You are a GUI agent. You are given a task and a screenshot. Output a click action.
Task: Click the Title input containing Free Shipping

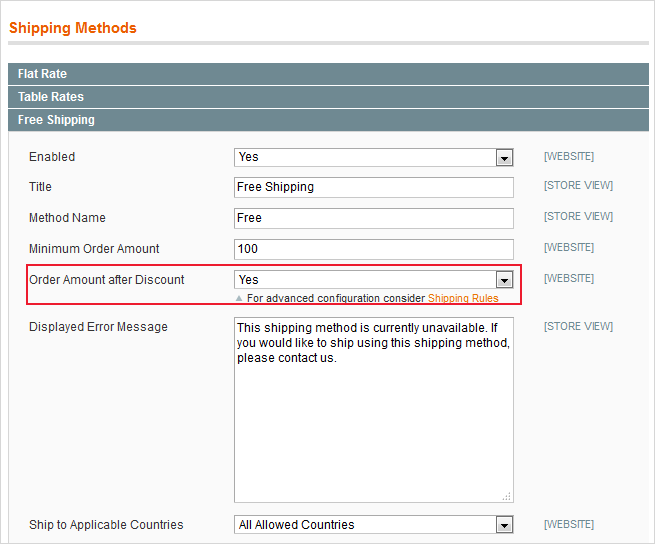coord(373,187)
